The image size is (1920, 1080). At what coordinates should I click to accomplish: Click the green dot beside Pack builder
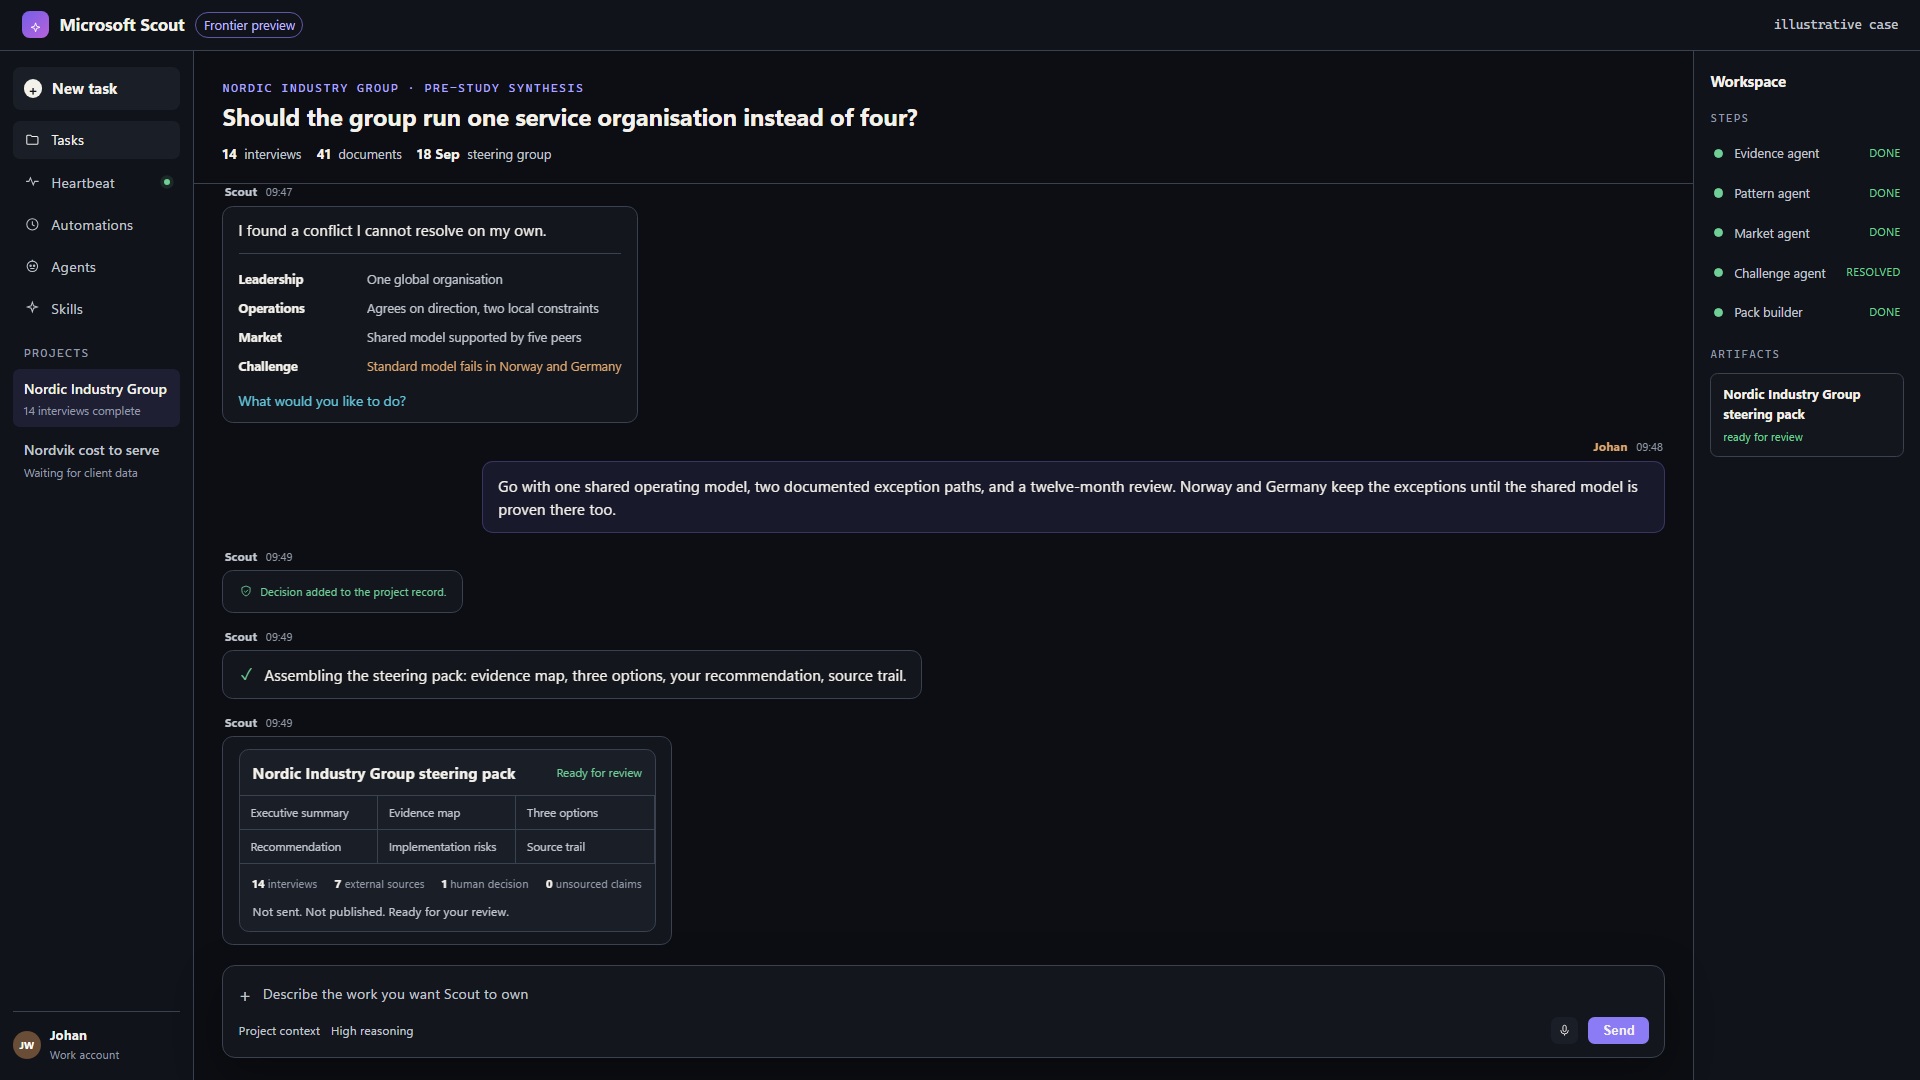(x=1718, y=312)
